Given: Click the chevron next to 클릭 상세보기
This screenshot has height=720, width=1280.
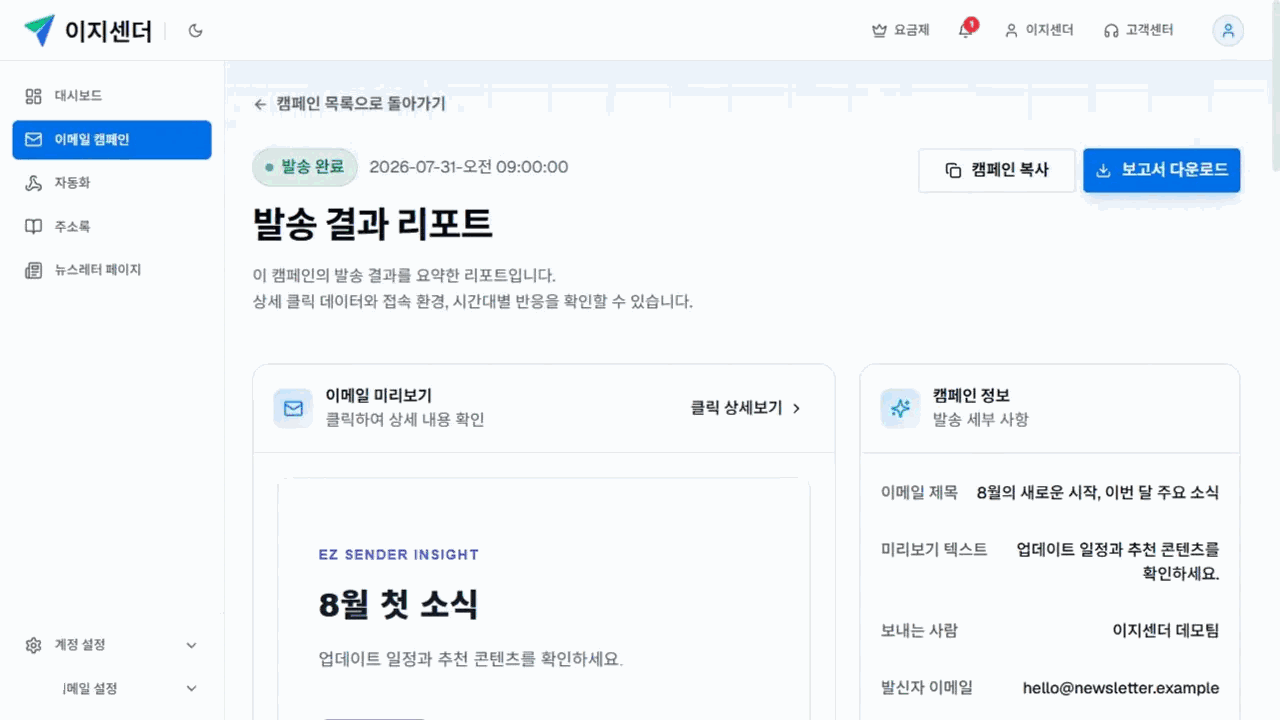Looking at the screenshot, I should [x=796, y=408].
